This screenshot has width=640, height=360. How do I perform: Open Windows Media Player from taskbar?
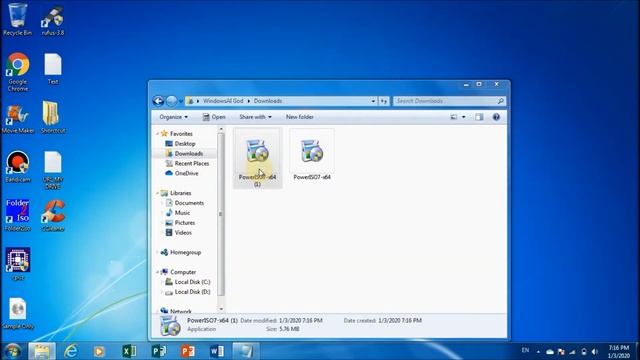point(99,351)
